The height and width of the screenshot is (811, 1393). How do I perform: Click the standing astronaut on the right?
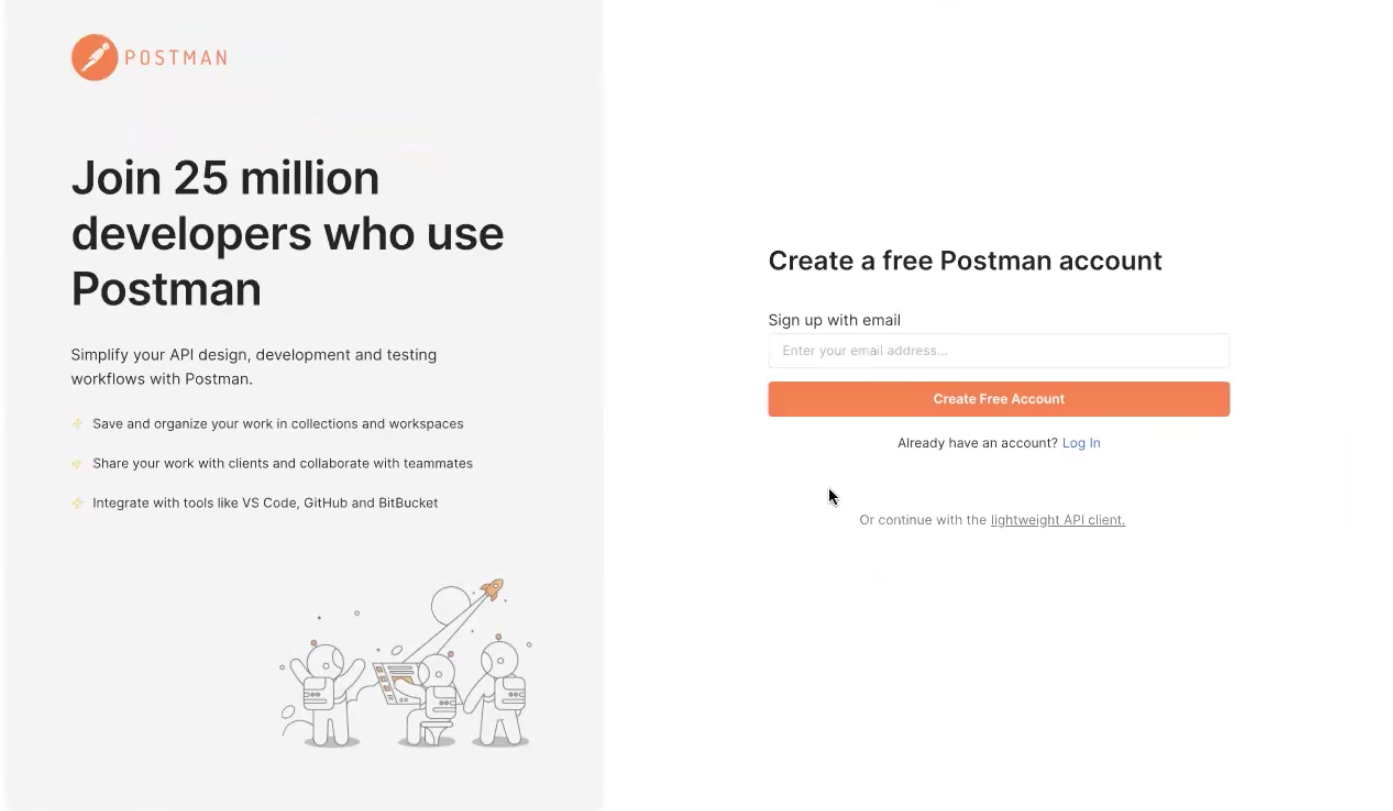497,692
